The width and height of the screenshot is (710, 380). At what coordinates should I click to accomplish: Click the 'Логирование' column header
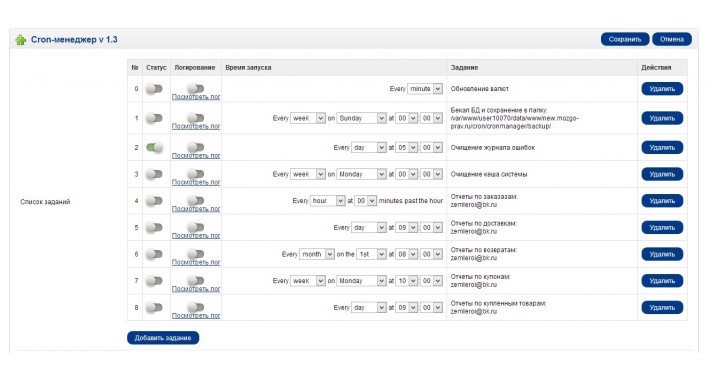click(195, 67)
